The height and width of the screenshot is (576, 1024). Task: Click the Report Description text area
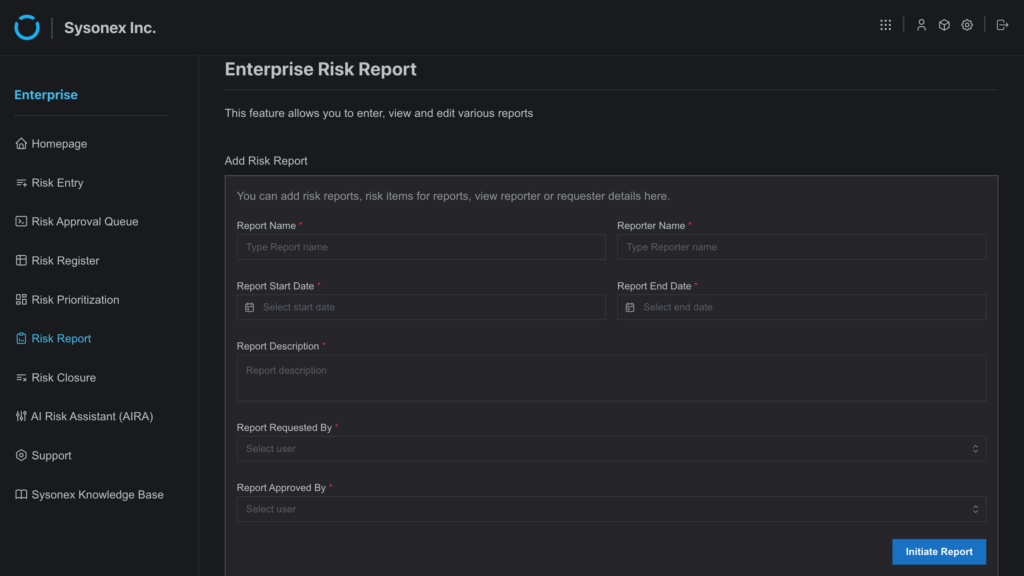611,377
